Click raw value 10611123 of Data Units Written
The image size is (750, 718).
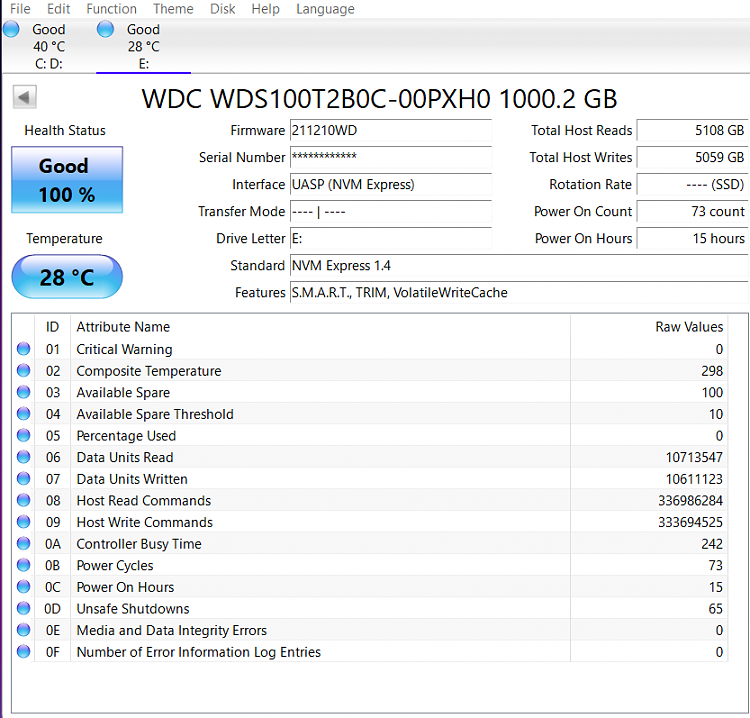click(694, 479)
